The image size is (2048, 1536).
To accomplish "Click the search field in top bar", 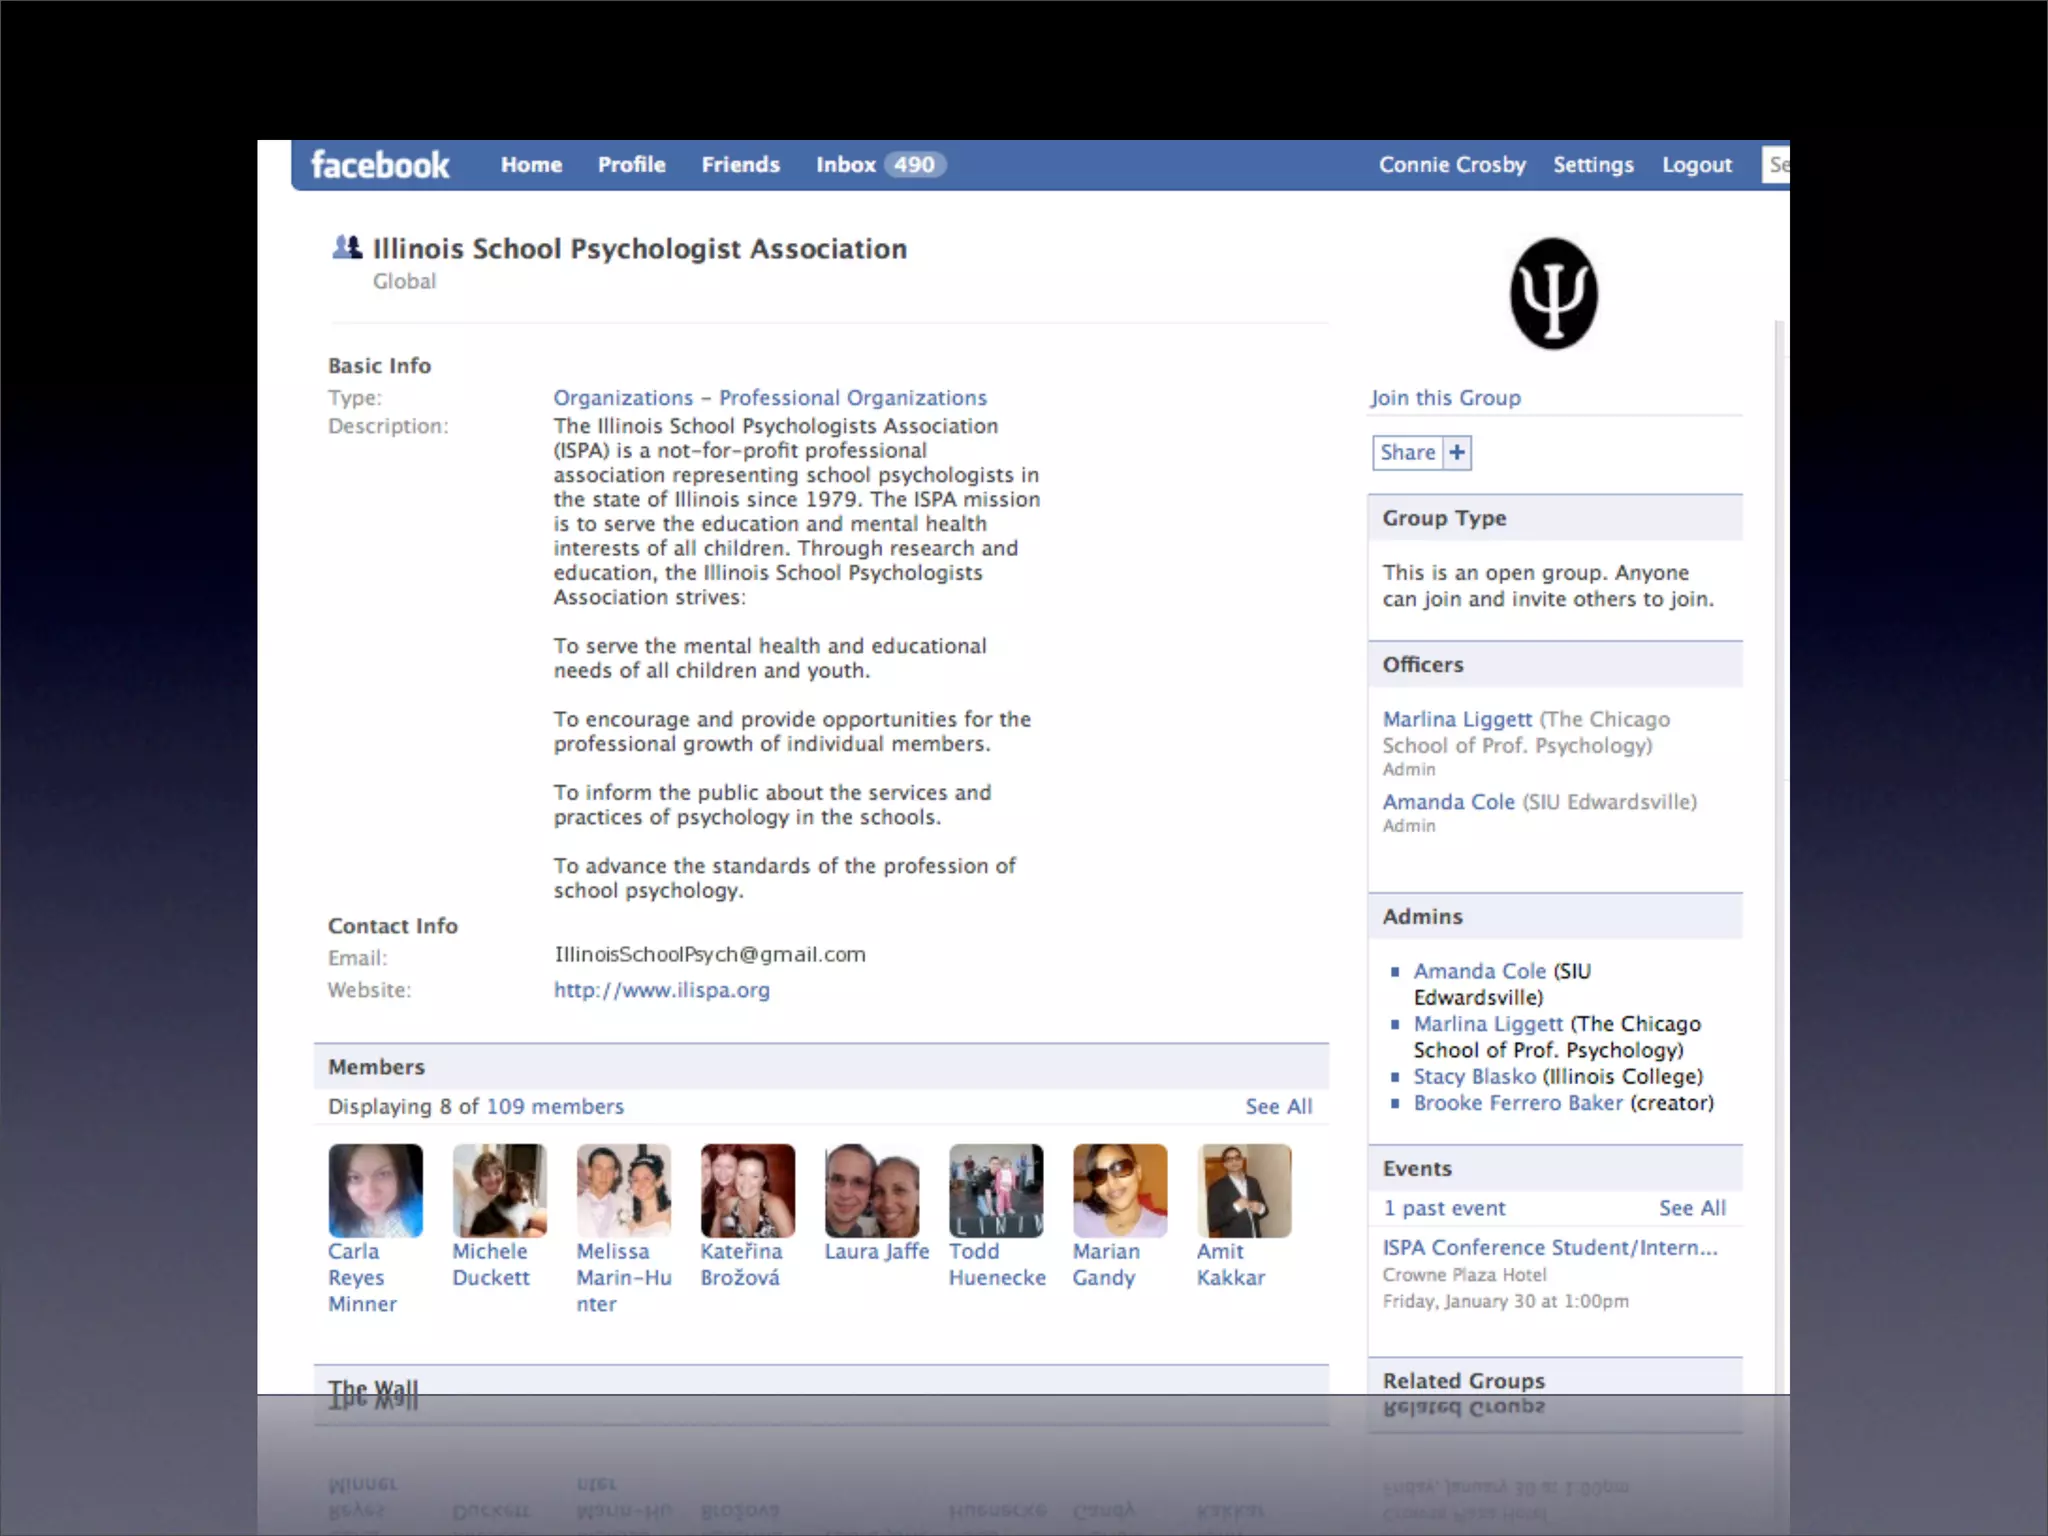I will click(x=1776, y=165).
